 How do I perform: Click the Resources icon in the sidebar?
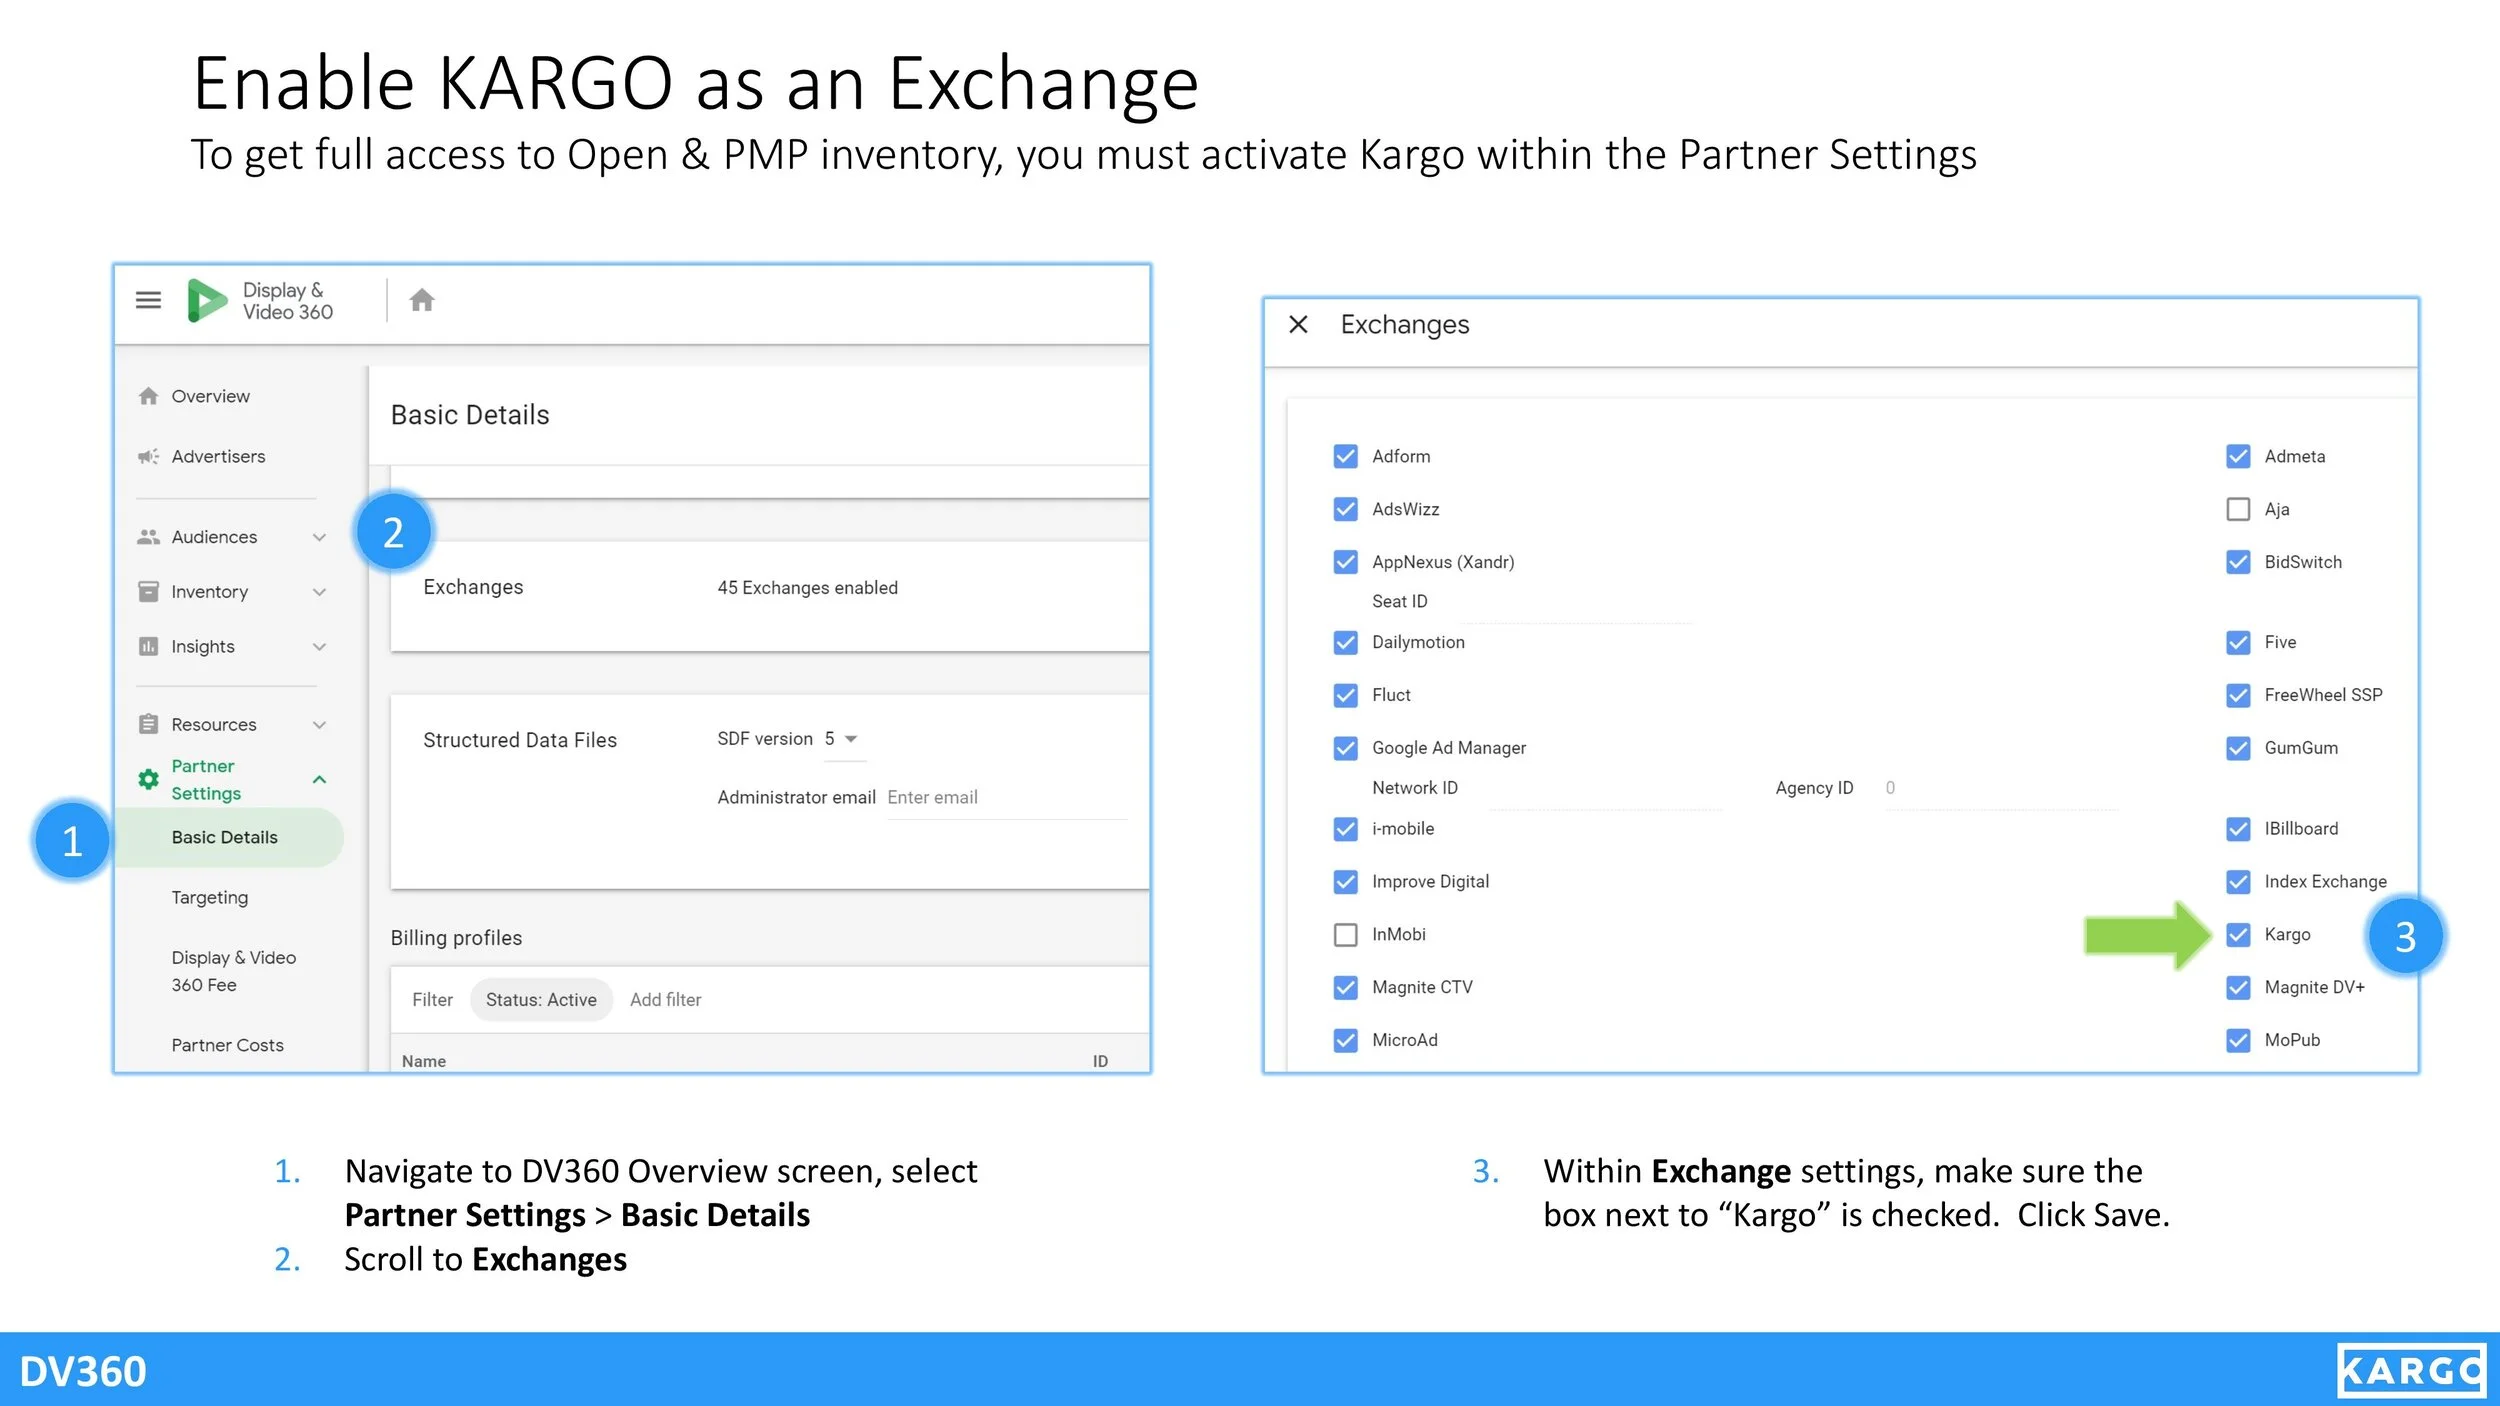click(x=148, y=723)
